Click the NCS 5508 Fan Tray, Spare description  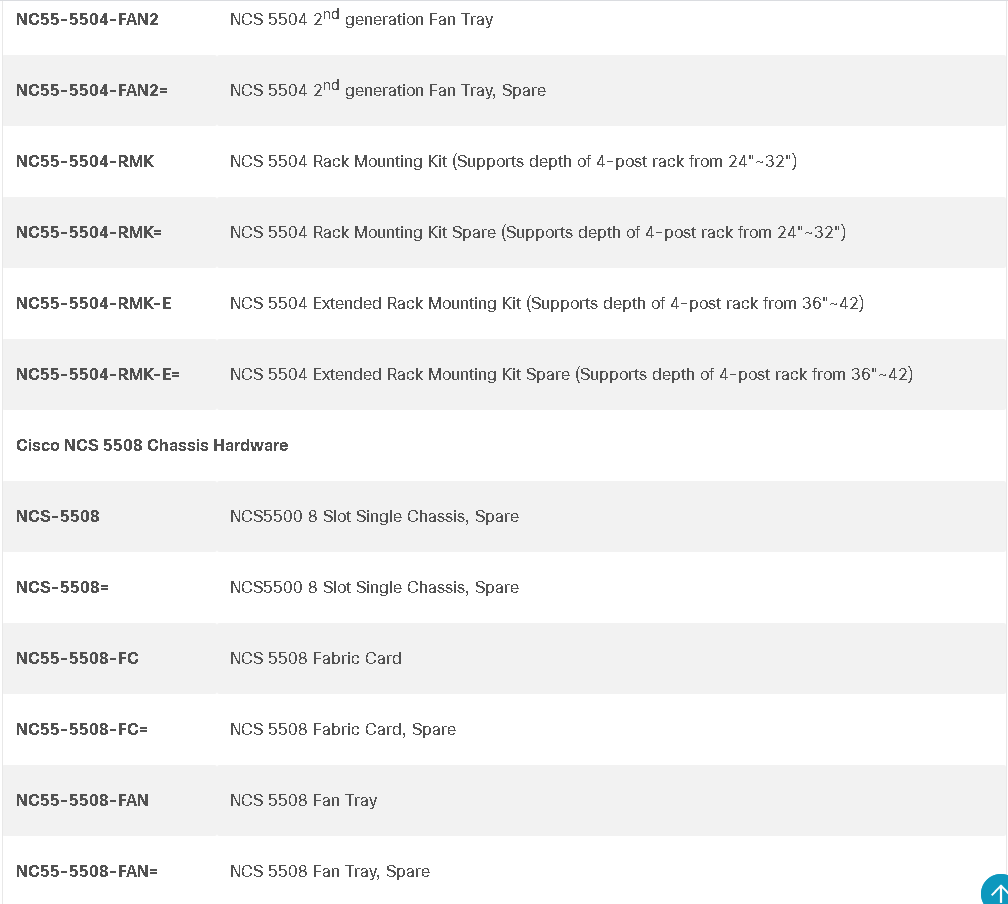pyautogui.click(x=330, y=871)
